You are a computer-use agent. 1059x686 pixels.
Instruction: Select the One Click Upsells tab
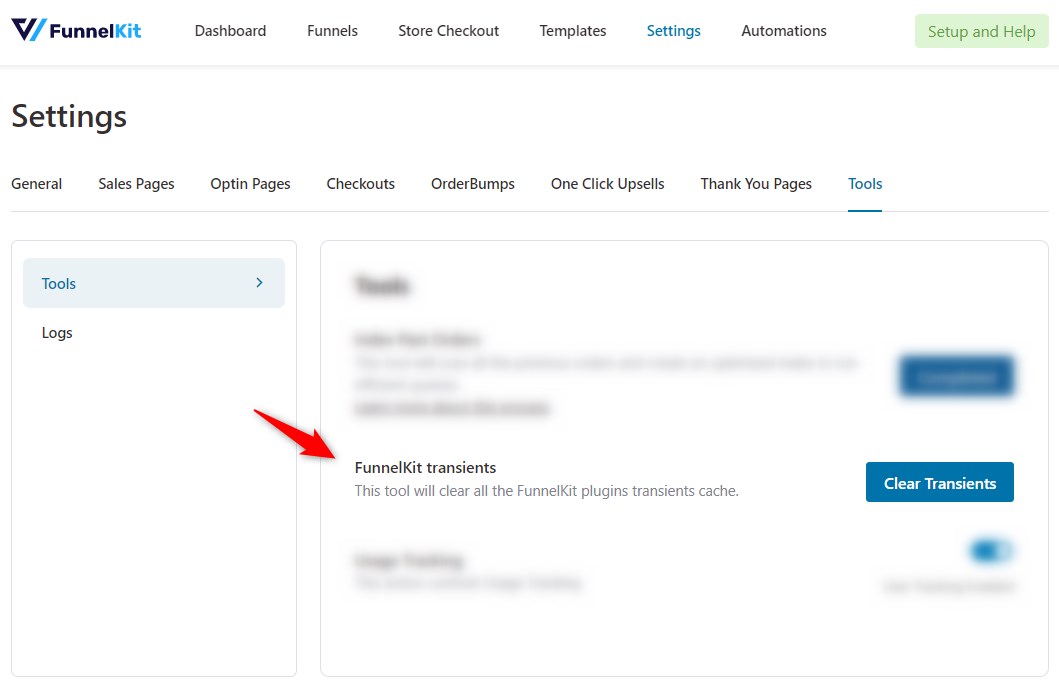(x=607, y=184)
